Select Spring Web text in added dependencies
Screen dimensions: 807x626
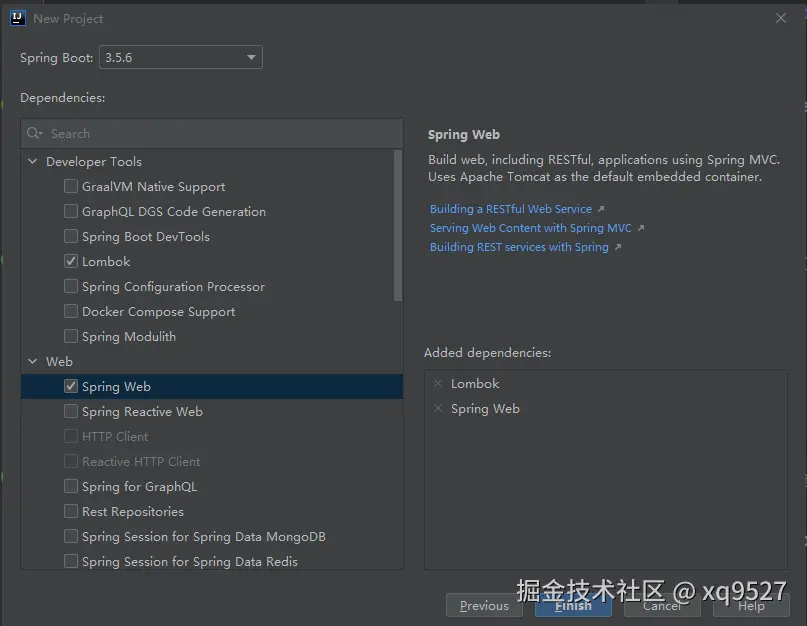tap(485, 409)
